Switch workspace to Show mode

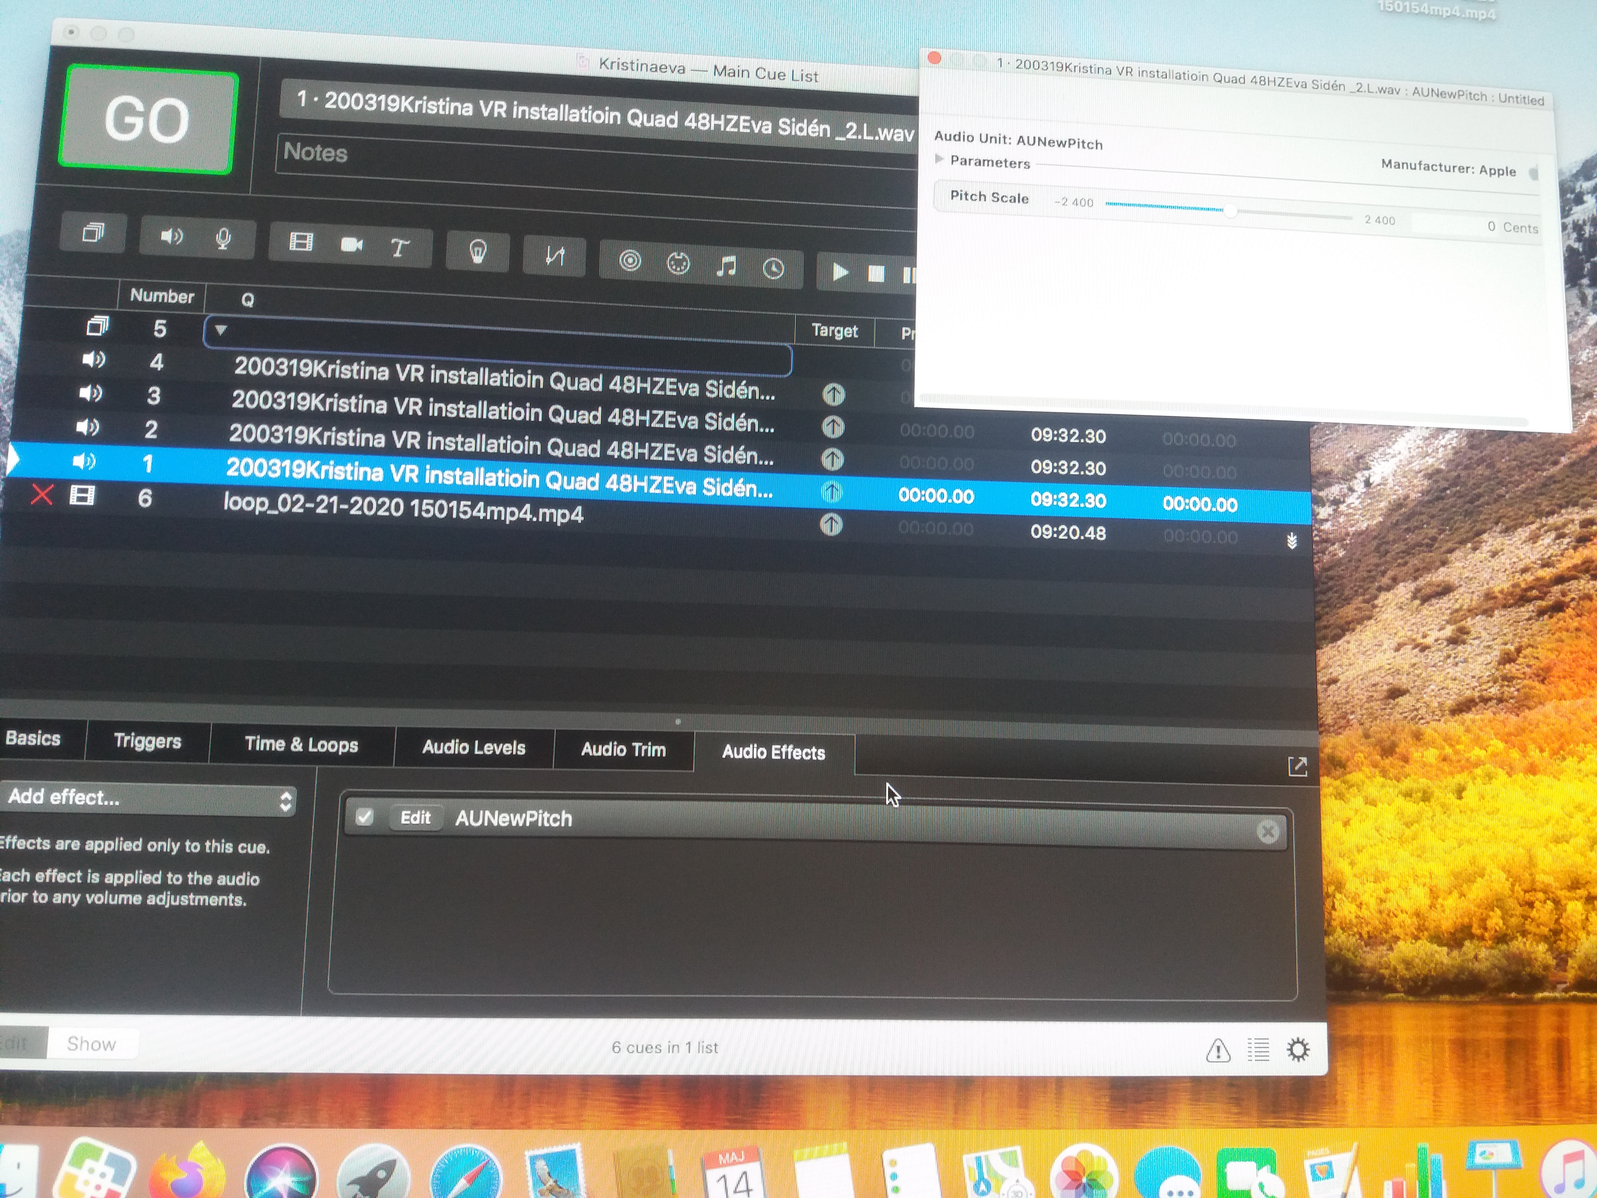91,1044
